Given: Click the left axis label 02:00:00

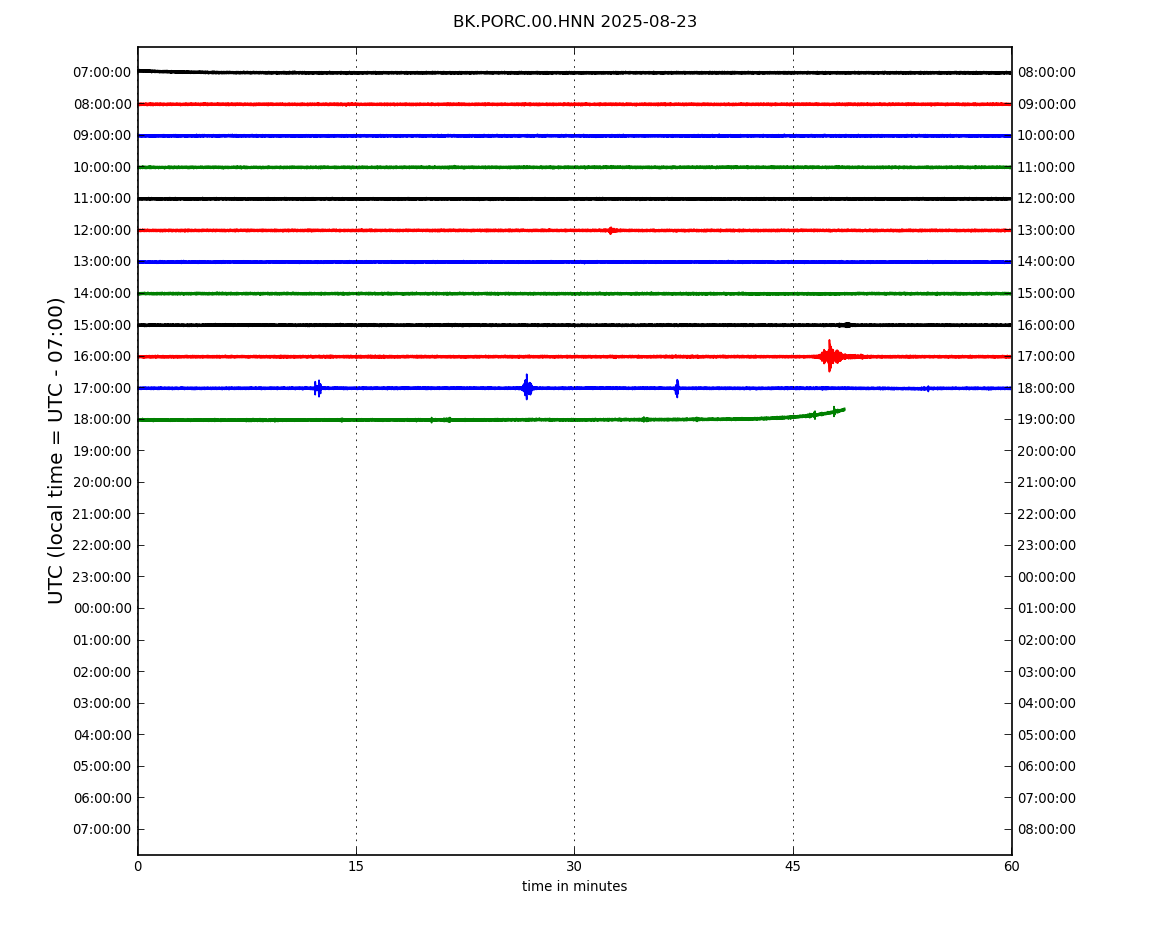Looking at the screenshot, I should coord(102,672).
